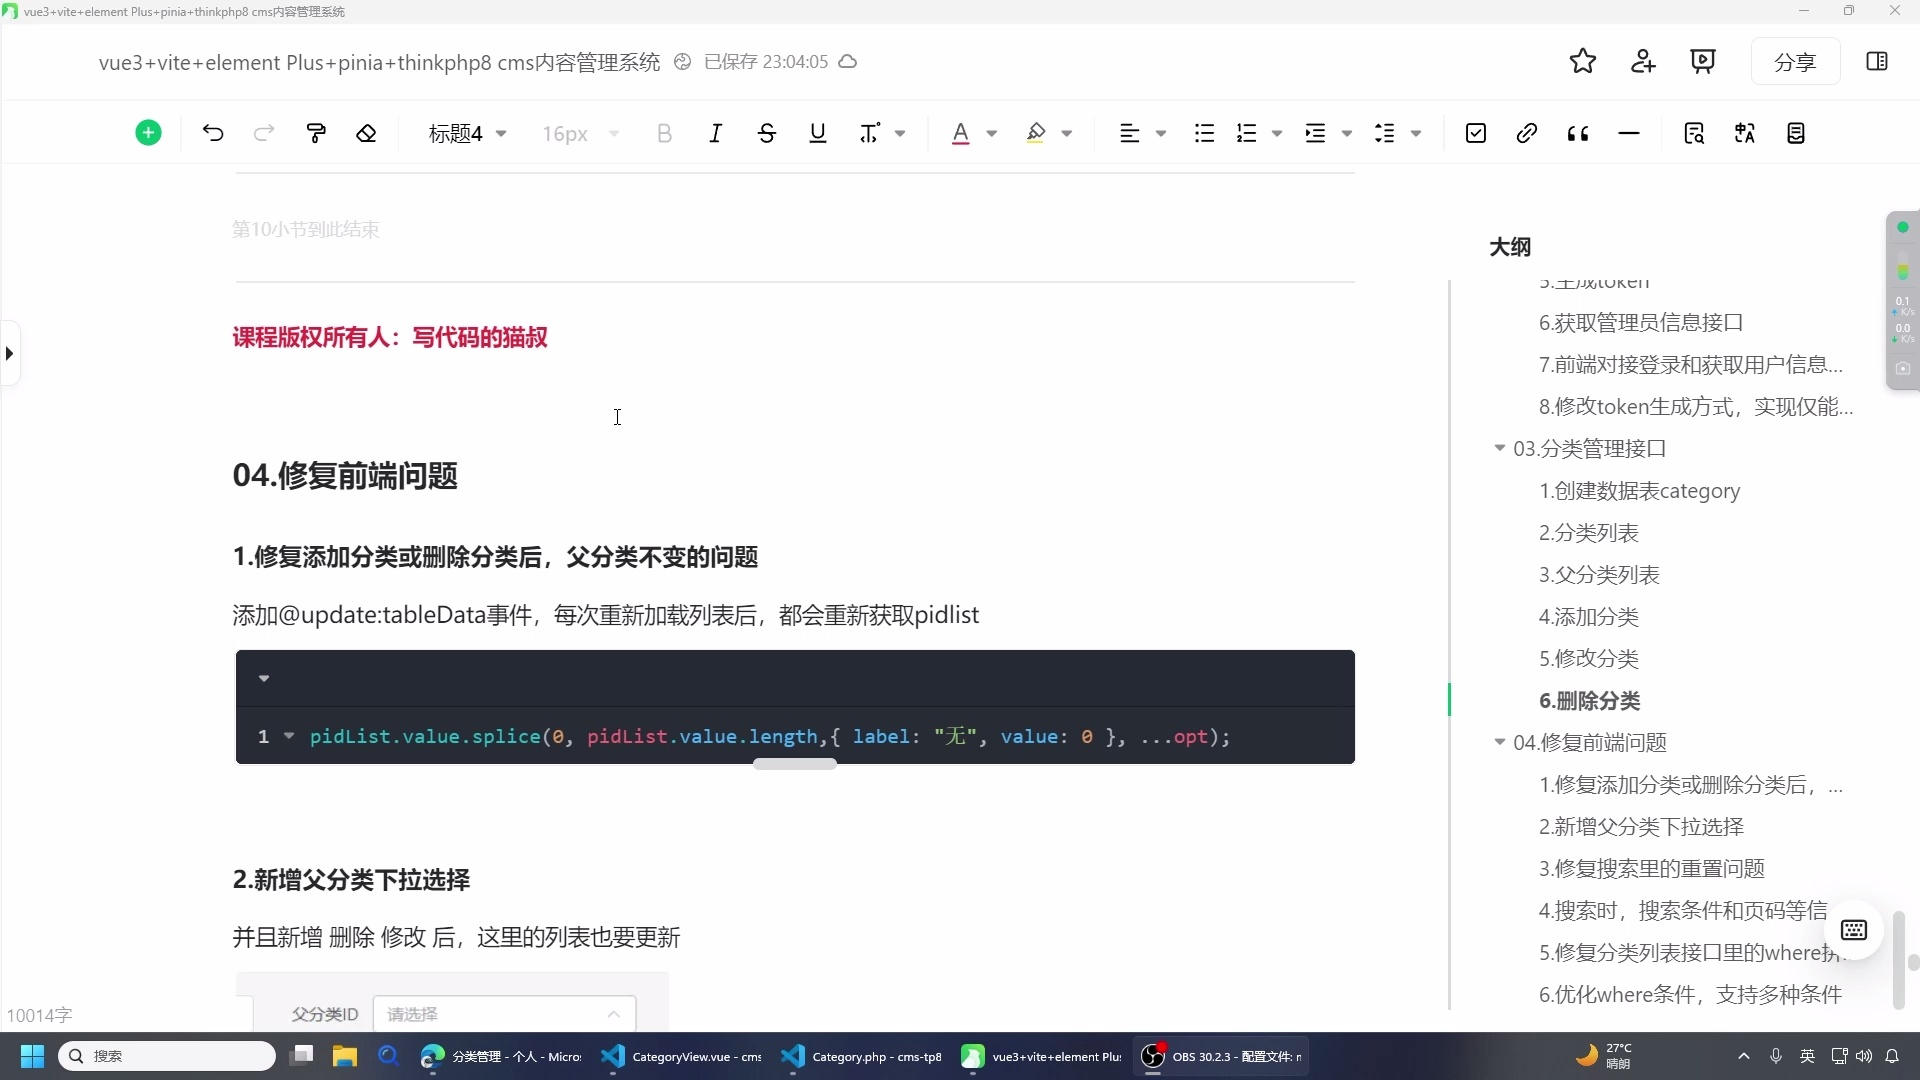The image size is (1920, 1080).
Task: Toggle bold formatting
Action: (x=664, y=133)
